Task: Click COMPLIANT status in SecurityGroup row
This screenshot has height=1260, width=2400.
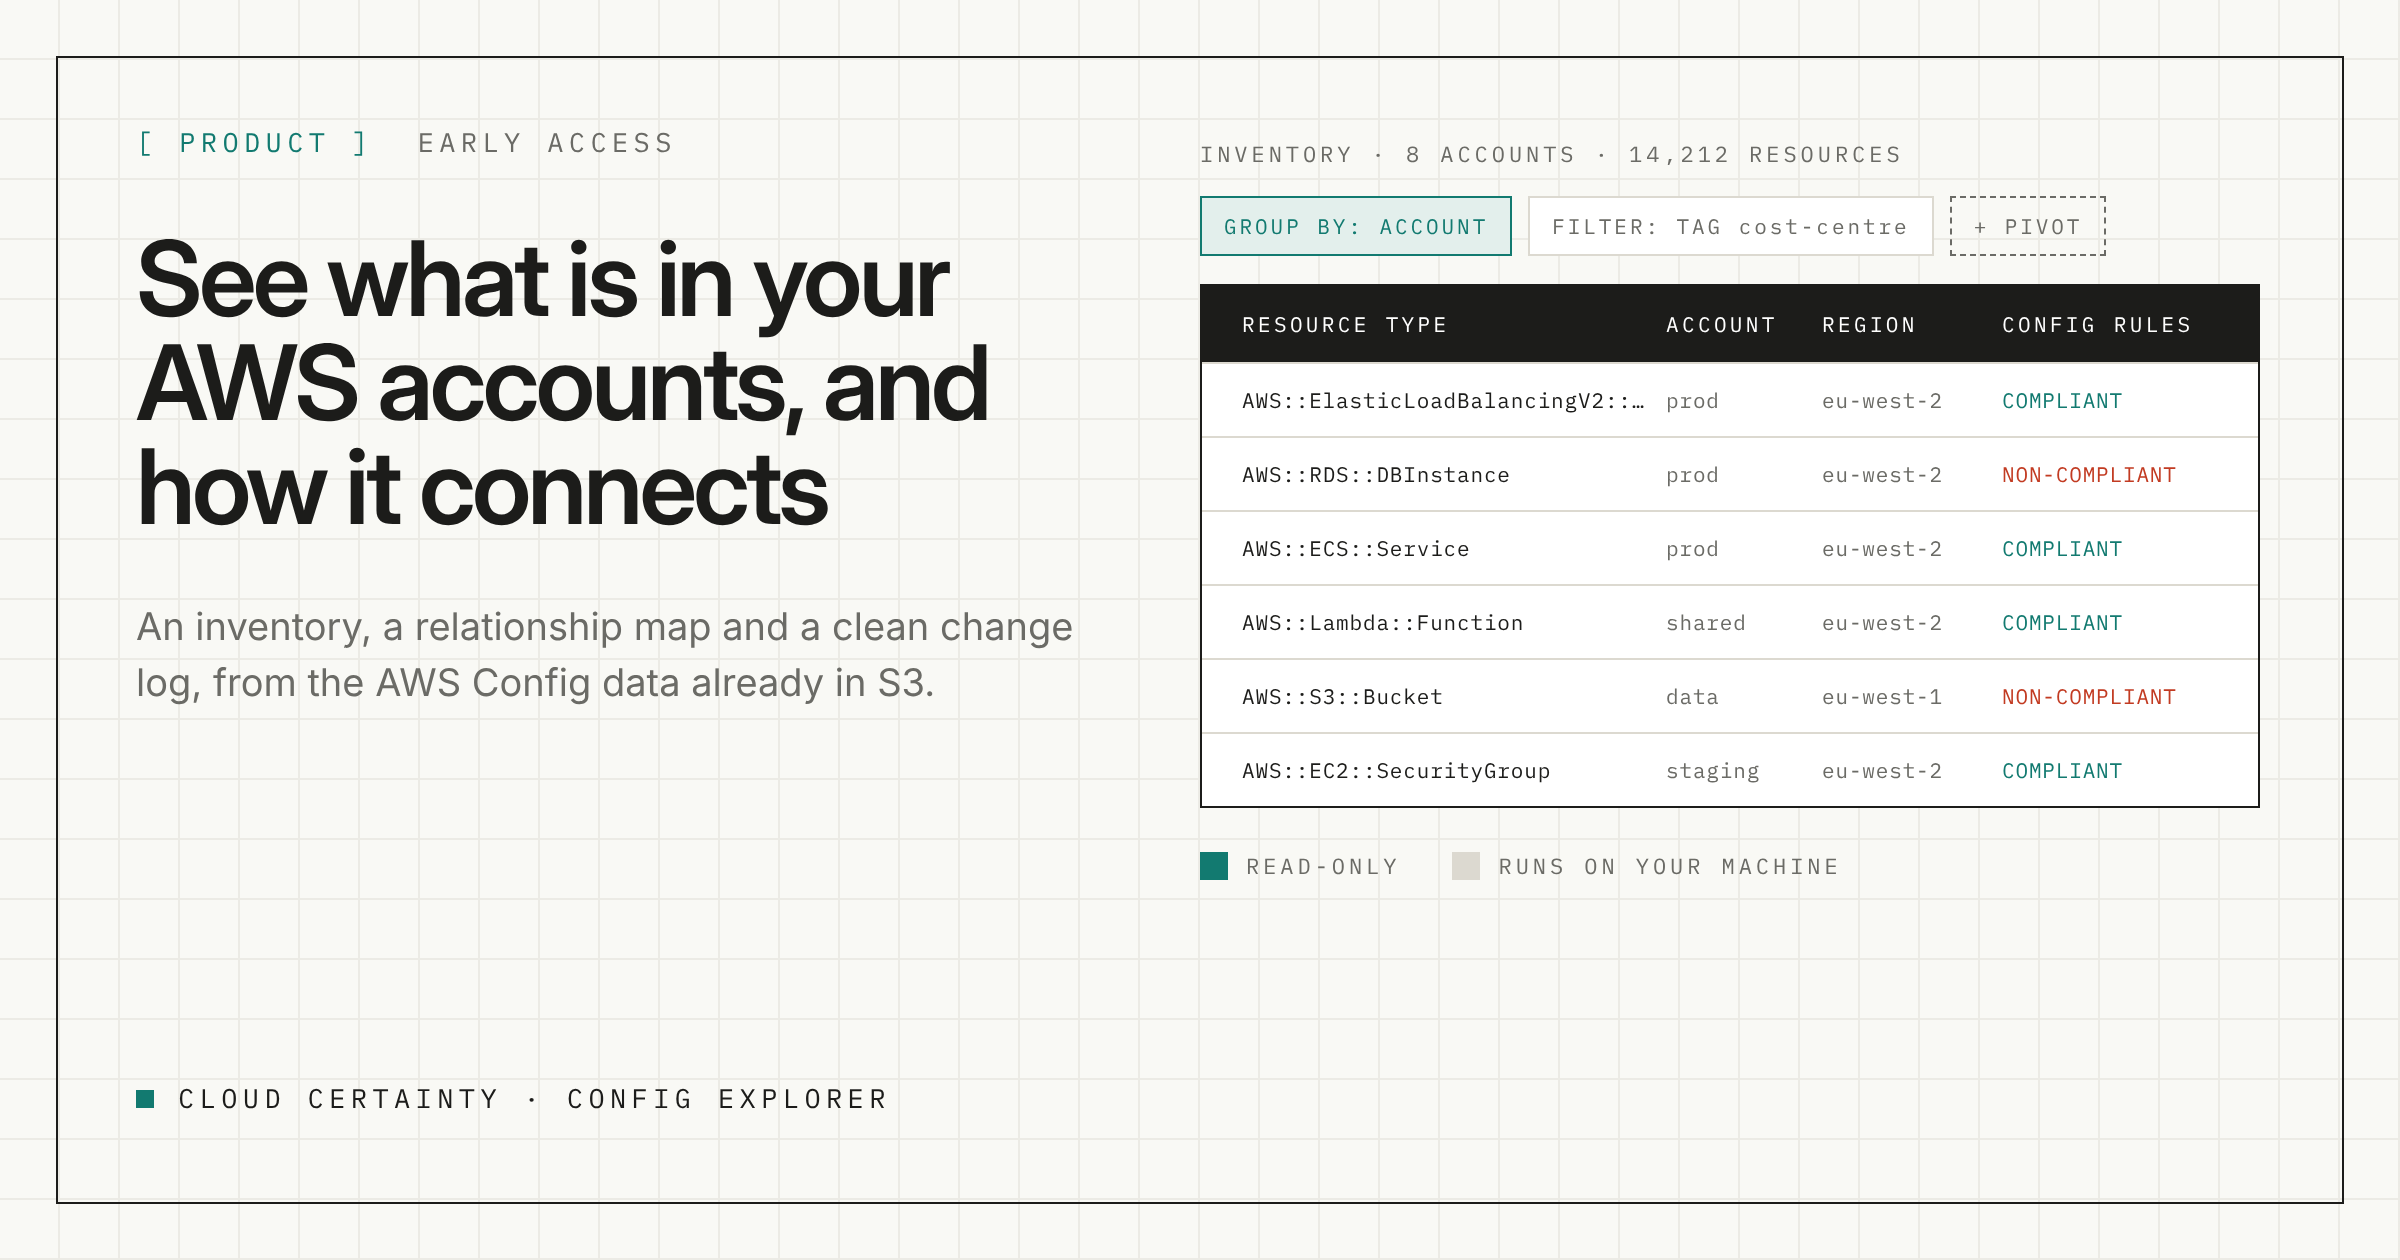Action: coord(2061,771)
